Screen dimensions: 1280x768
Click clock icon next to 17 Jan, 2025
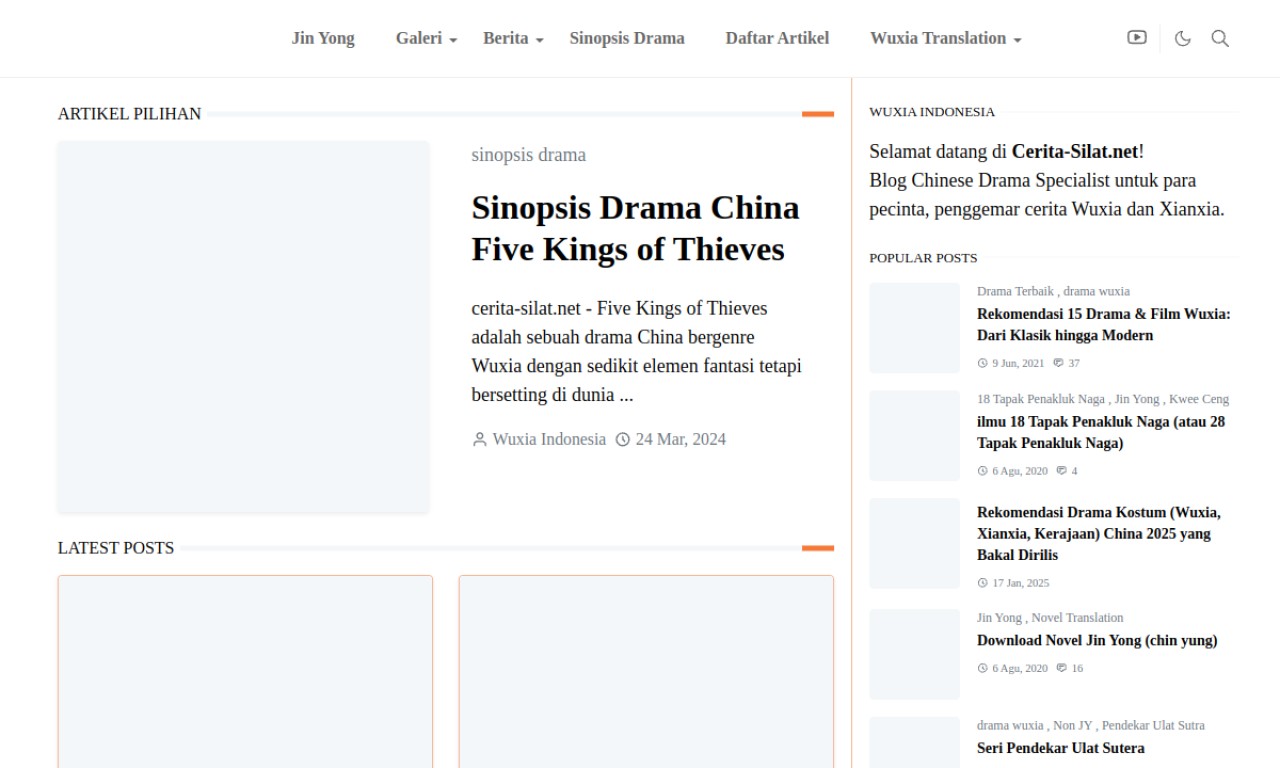pyautogui.click(x=982, y=583)
